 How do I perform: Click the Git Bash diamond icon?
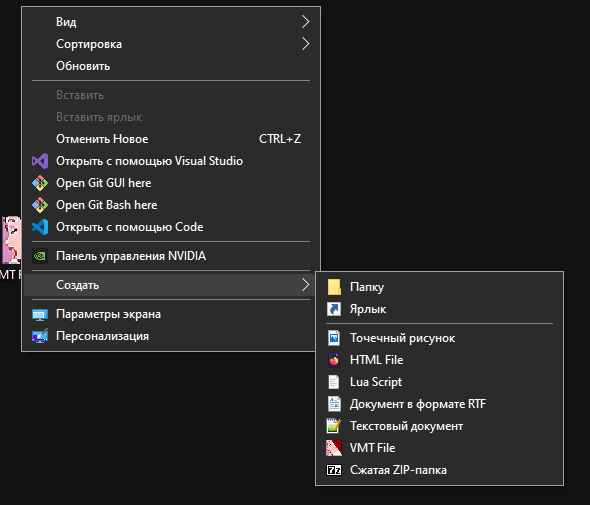pyautogui.click(x=40, y=205)
